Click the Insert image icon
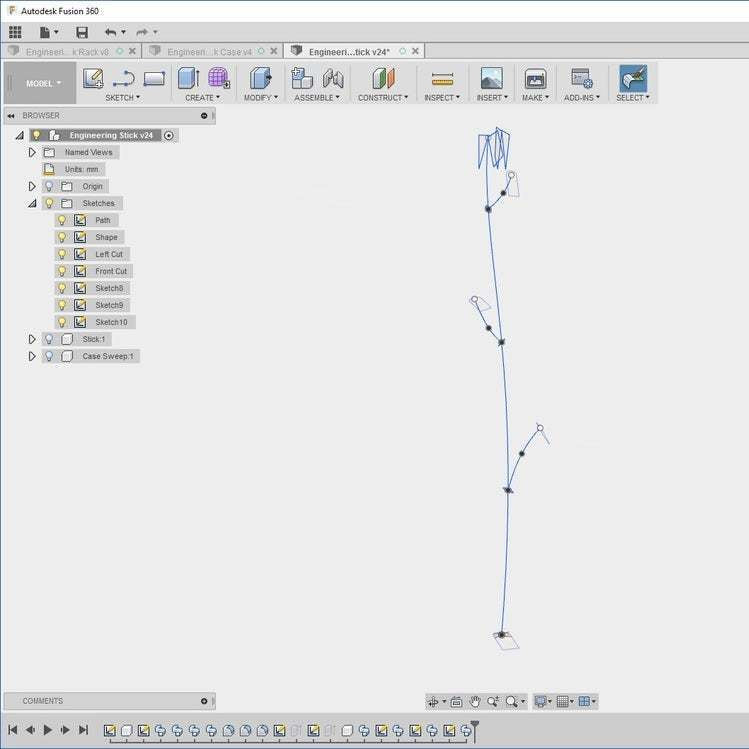 click(491, 78)
